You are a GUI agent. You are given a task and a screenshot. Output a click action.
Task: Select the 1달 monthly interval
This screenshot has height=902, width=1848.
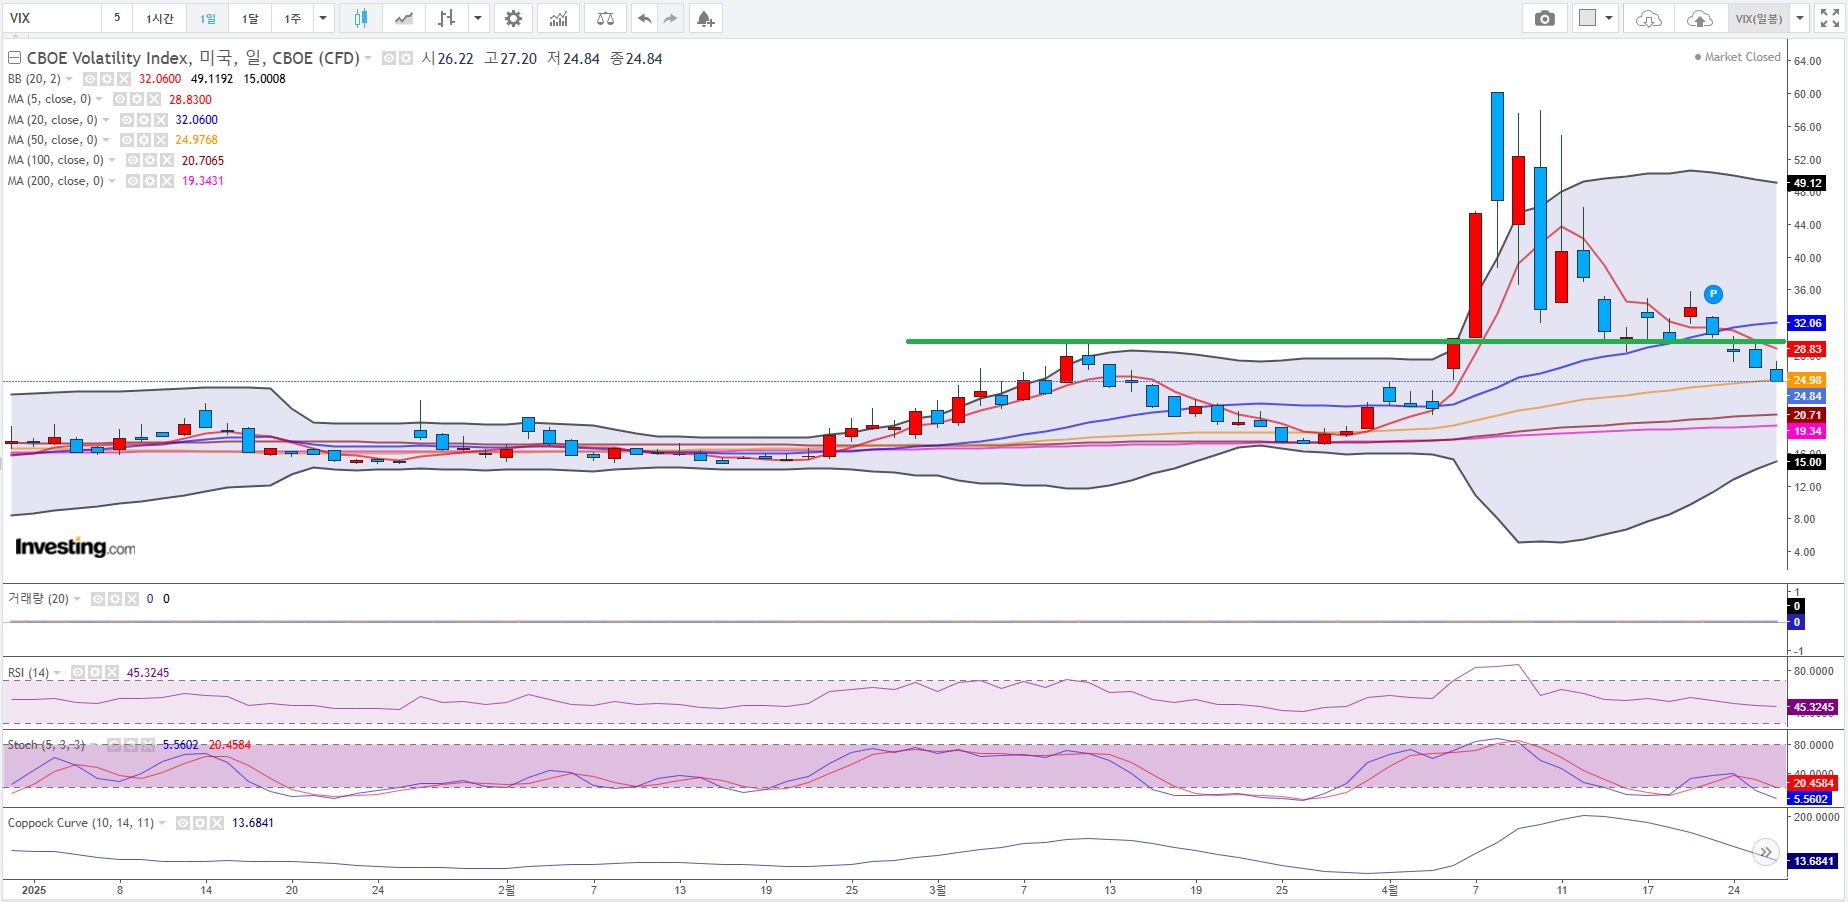[250, 18]
